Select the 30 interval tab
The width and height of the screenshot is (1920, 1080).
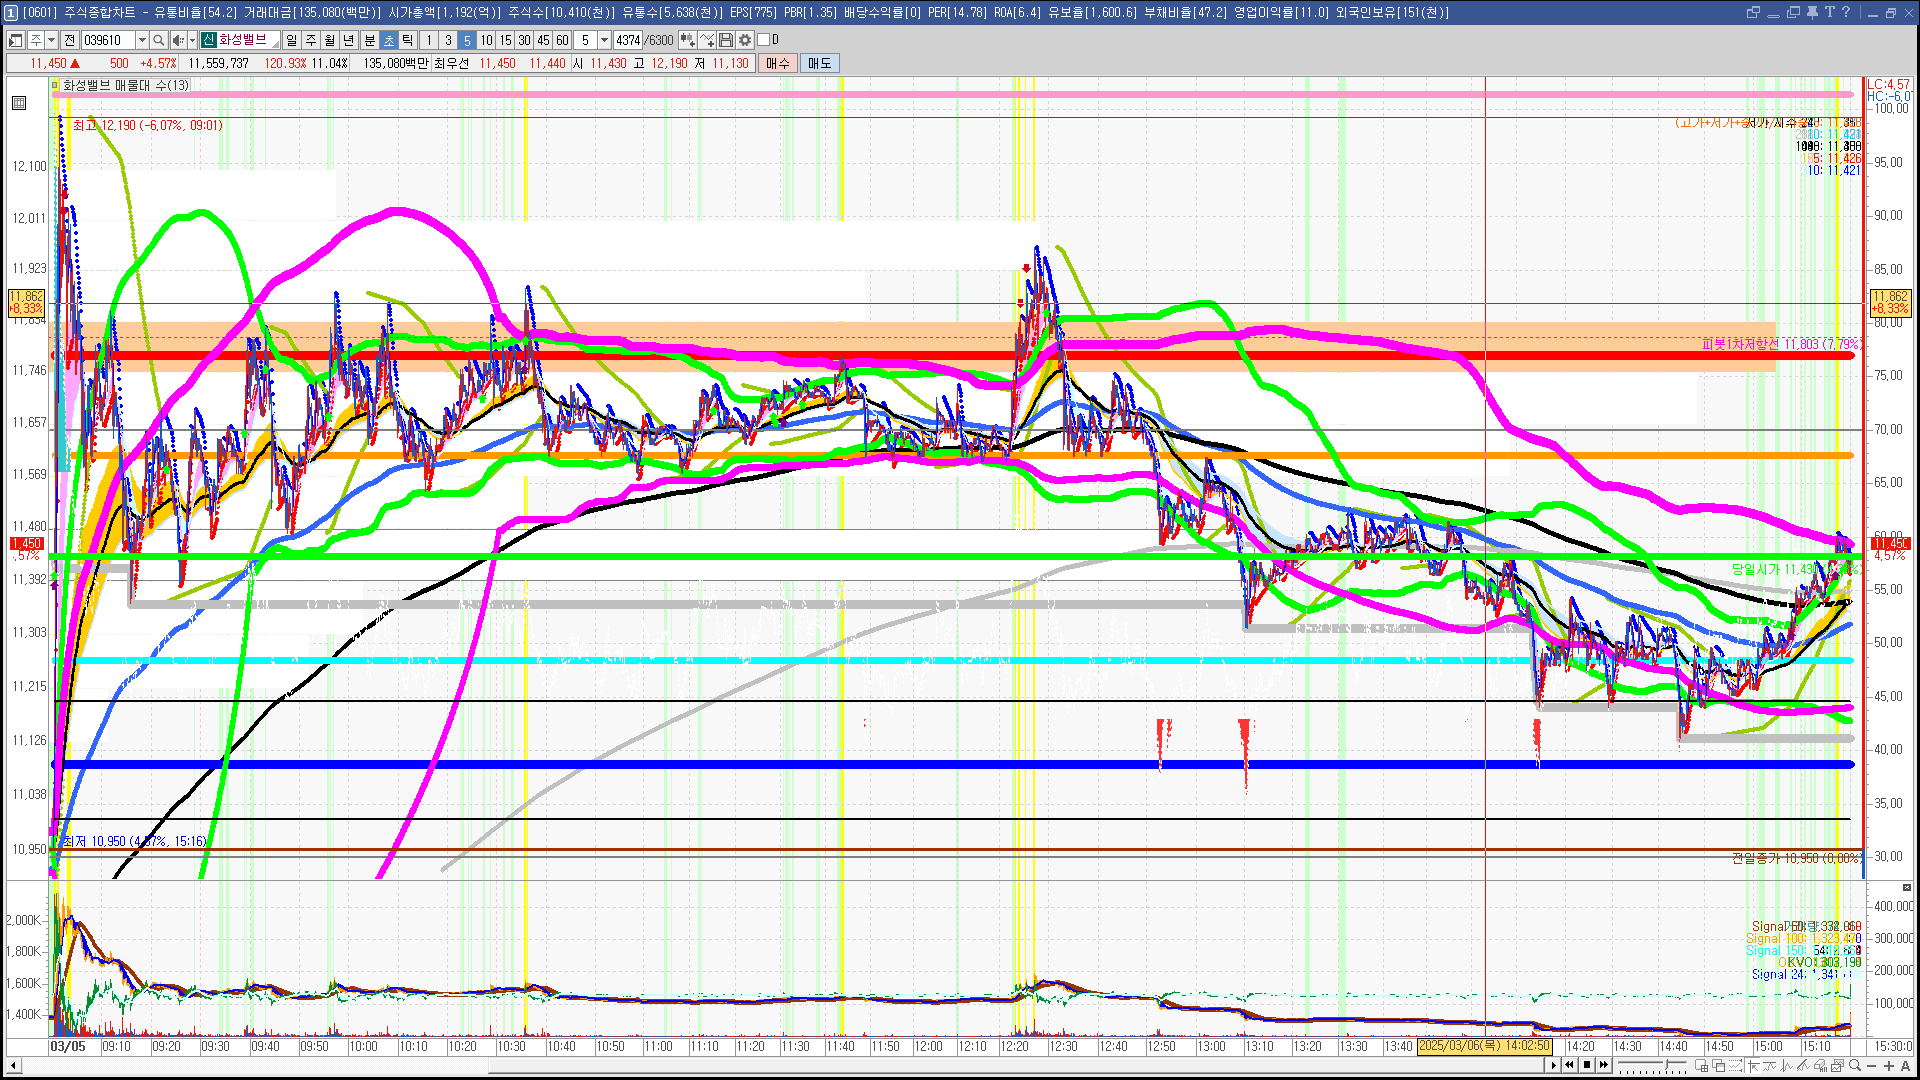coord(524,40)
